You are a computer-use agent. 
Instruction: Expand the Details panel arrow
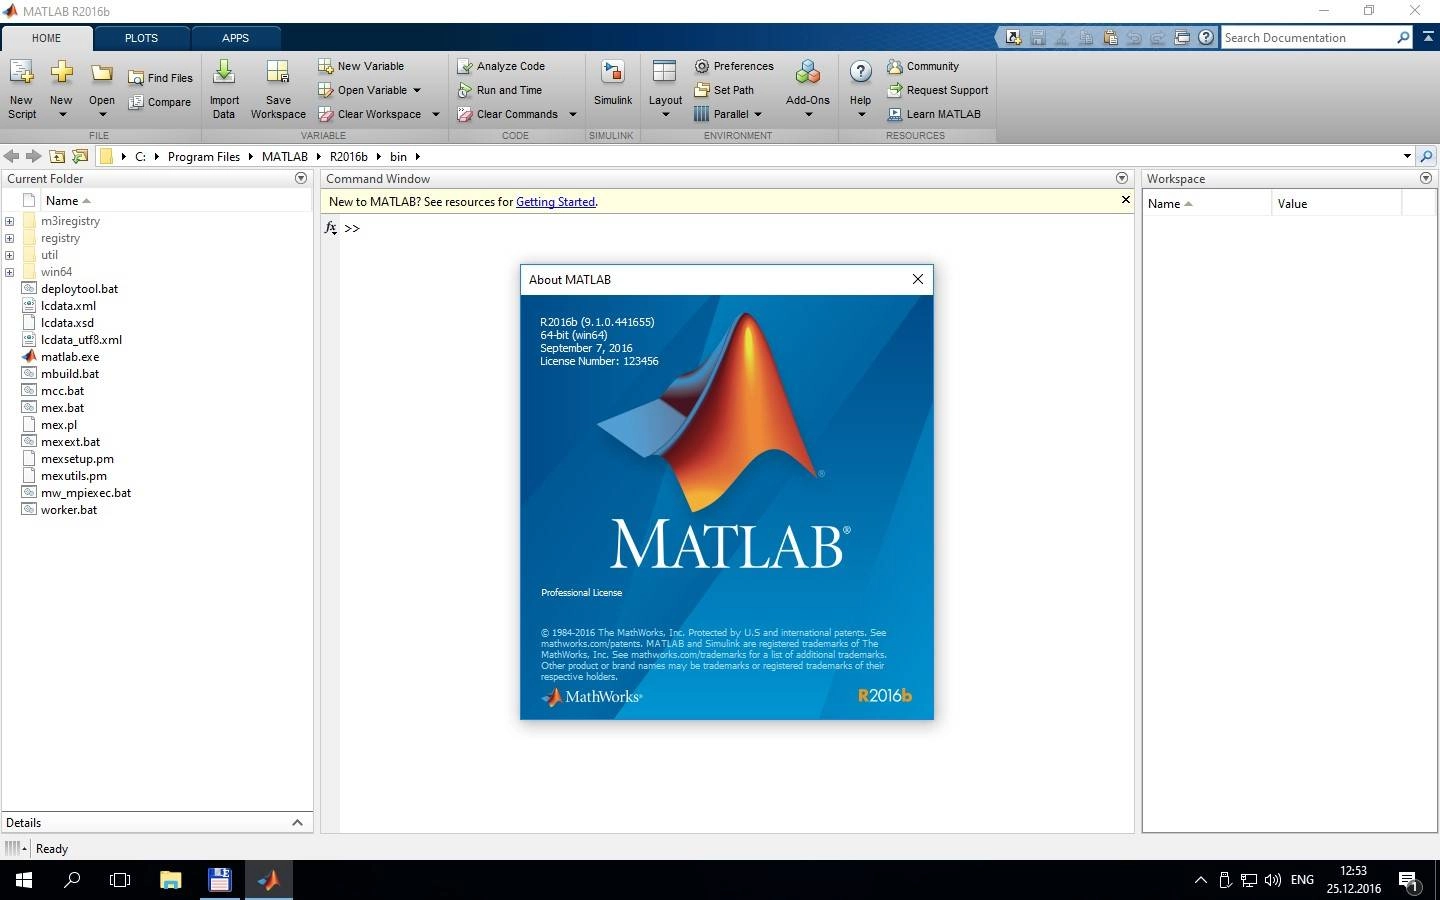point(297,822)
